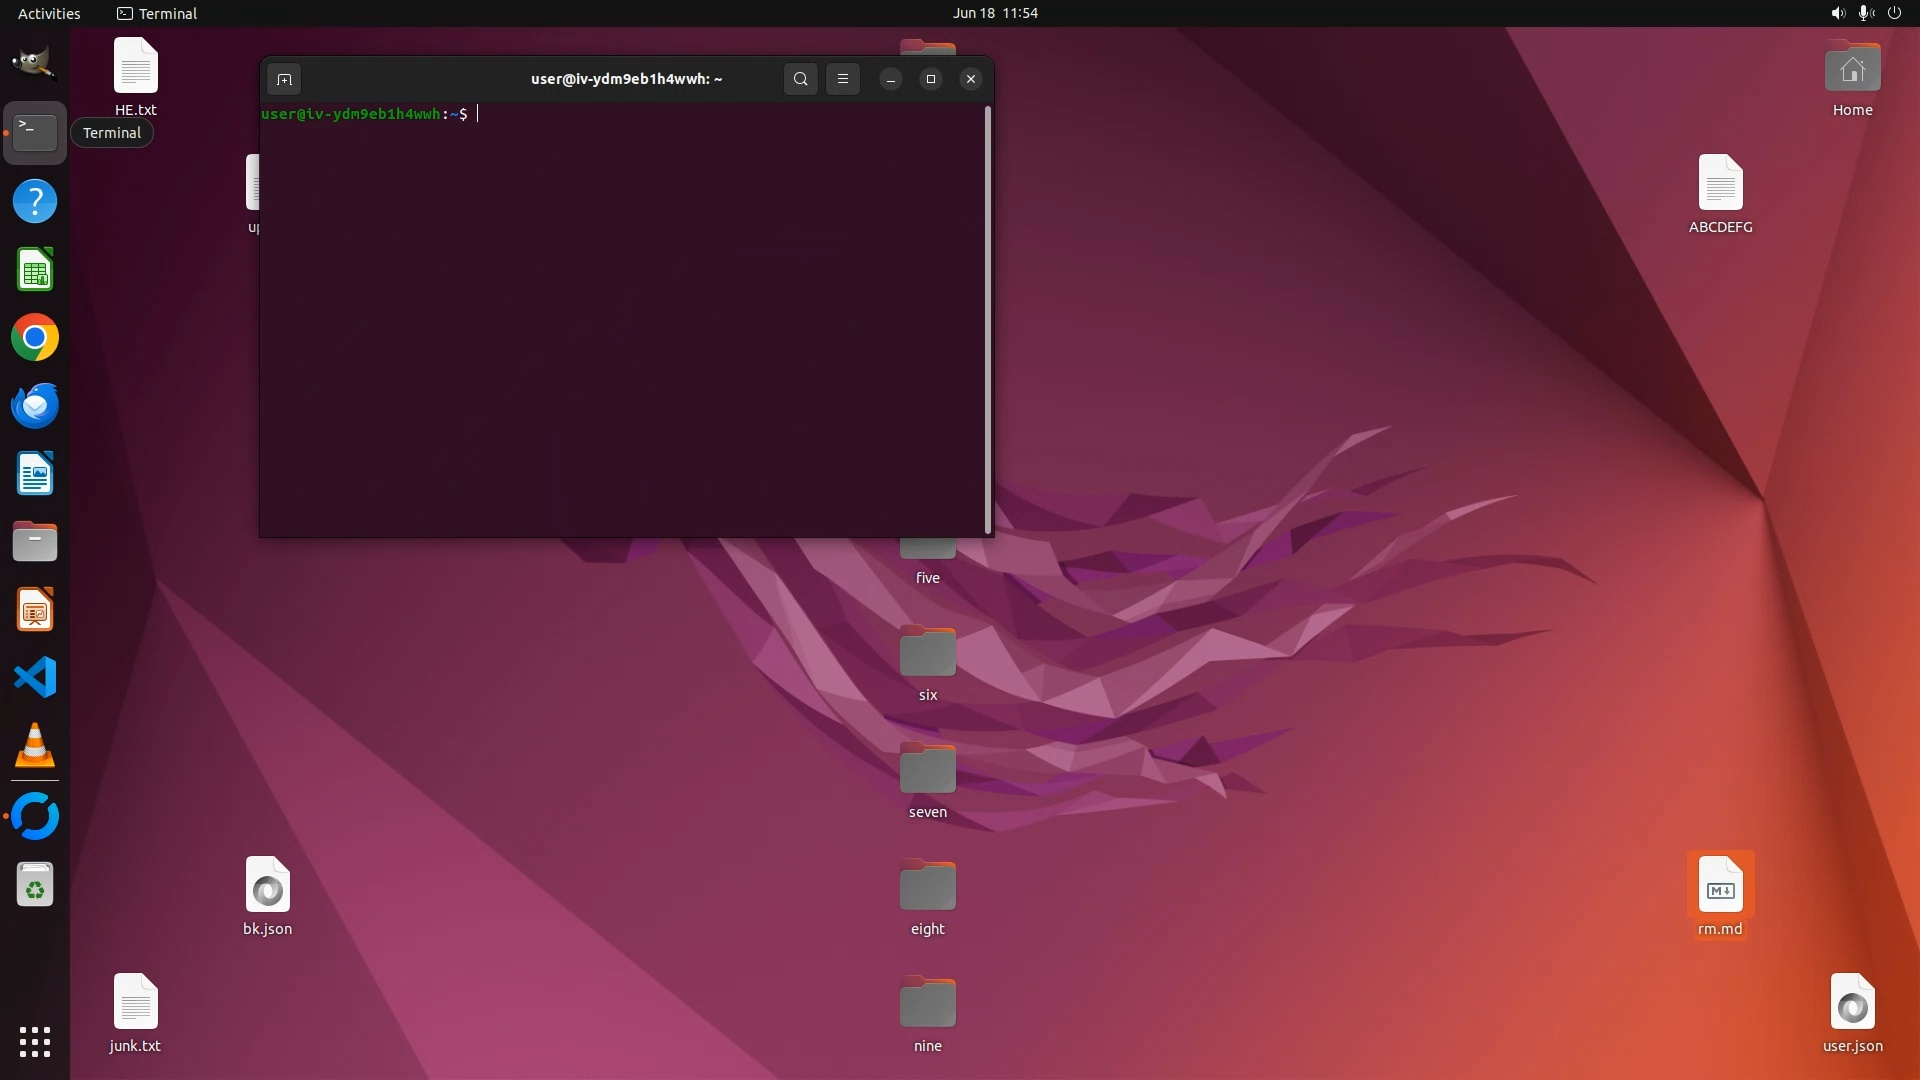The height and width of the screenshot is (1080, 1920).
Task: Launch VLC media player from the dock
Action: click(x=35, y=746)
